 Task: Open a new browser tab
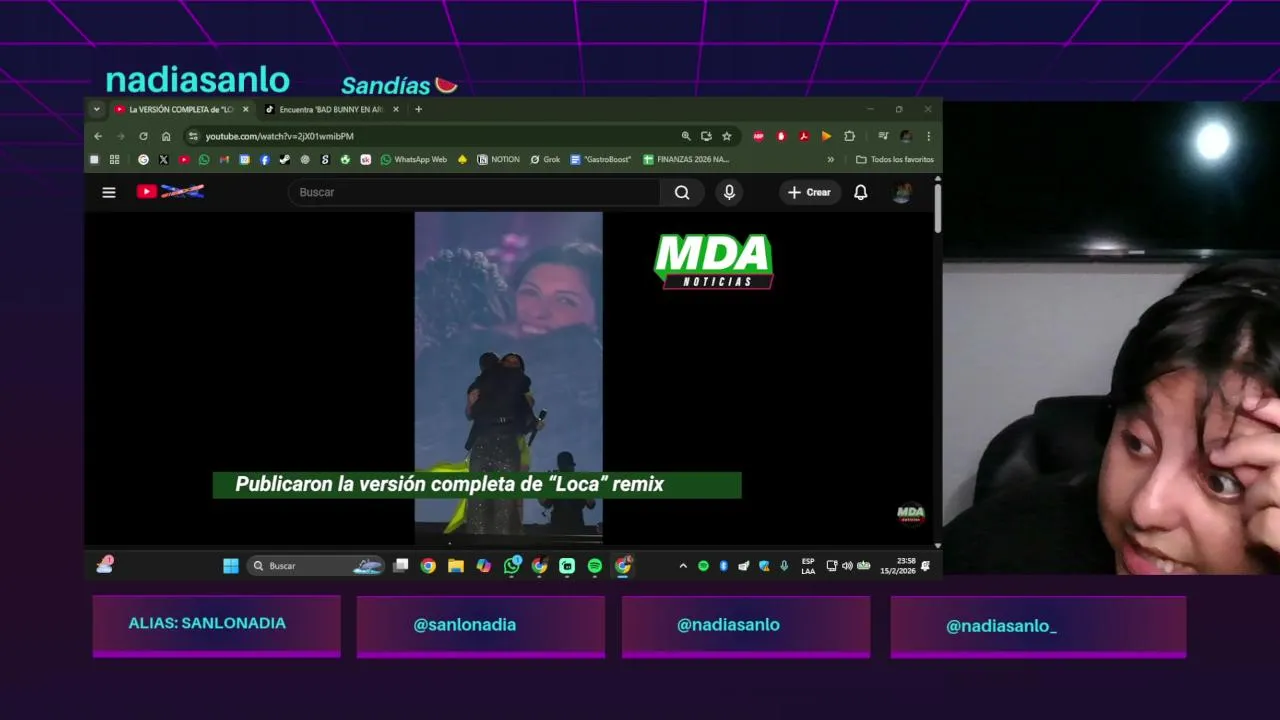tap(418, 109)
